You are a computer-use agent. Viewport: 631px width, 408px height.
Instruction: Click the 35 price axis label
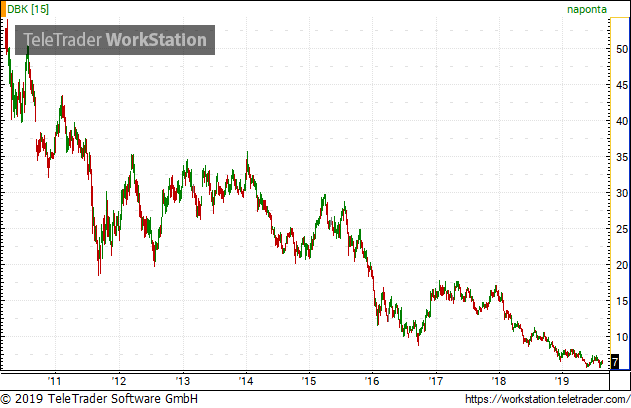(x=622, y=157)
